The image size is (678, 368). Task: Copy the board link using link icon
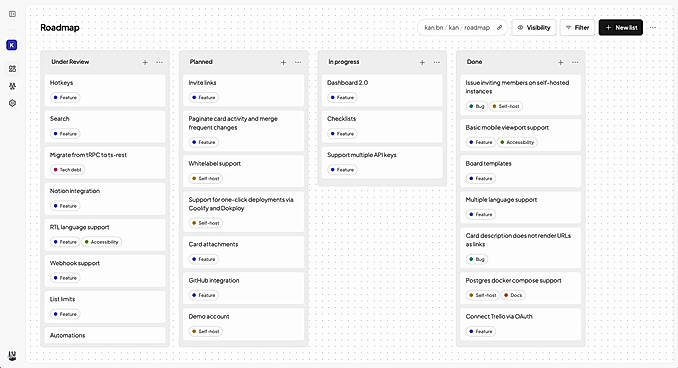pos(499,28)
